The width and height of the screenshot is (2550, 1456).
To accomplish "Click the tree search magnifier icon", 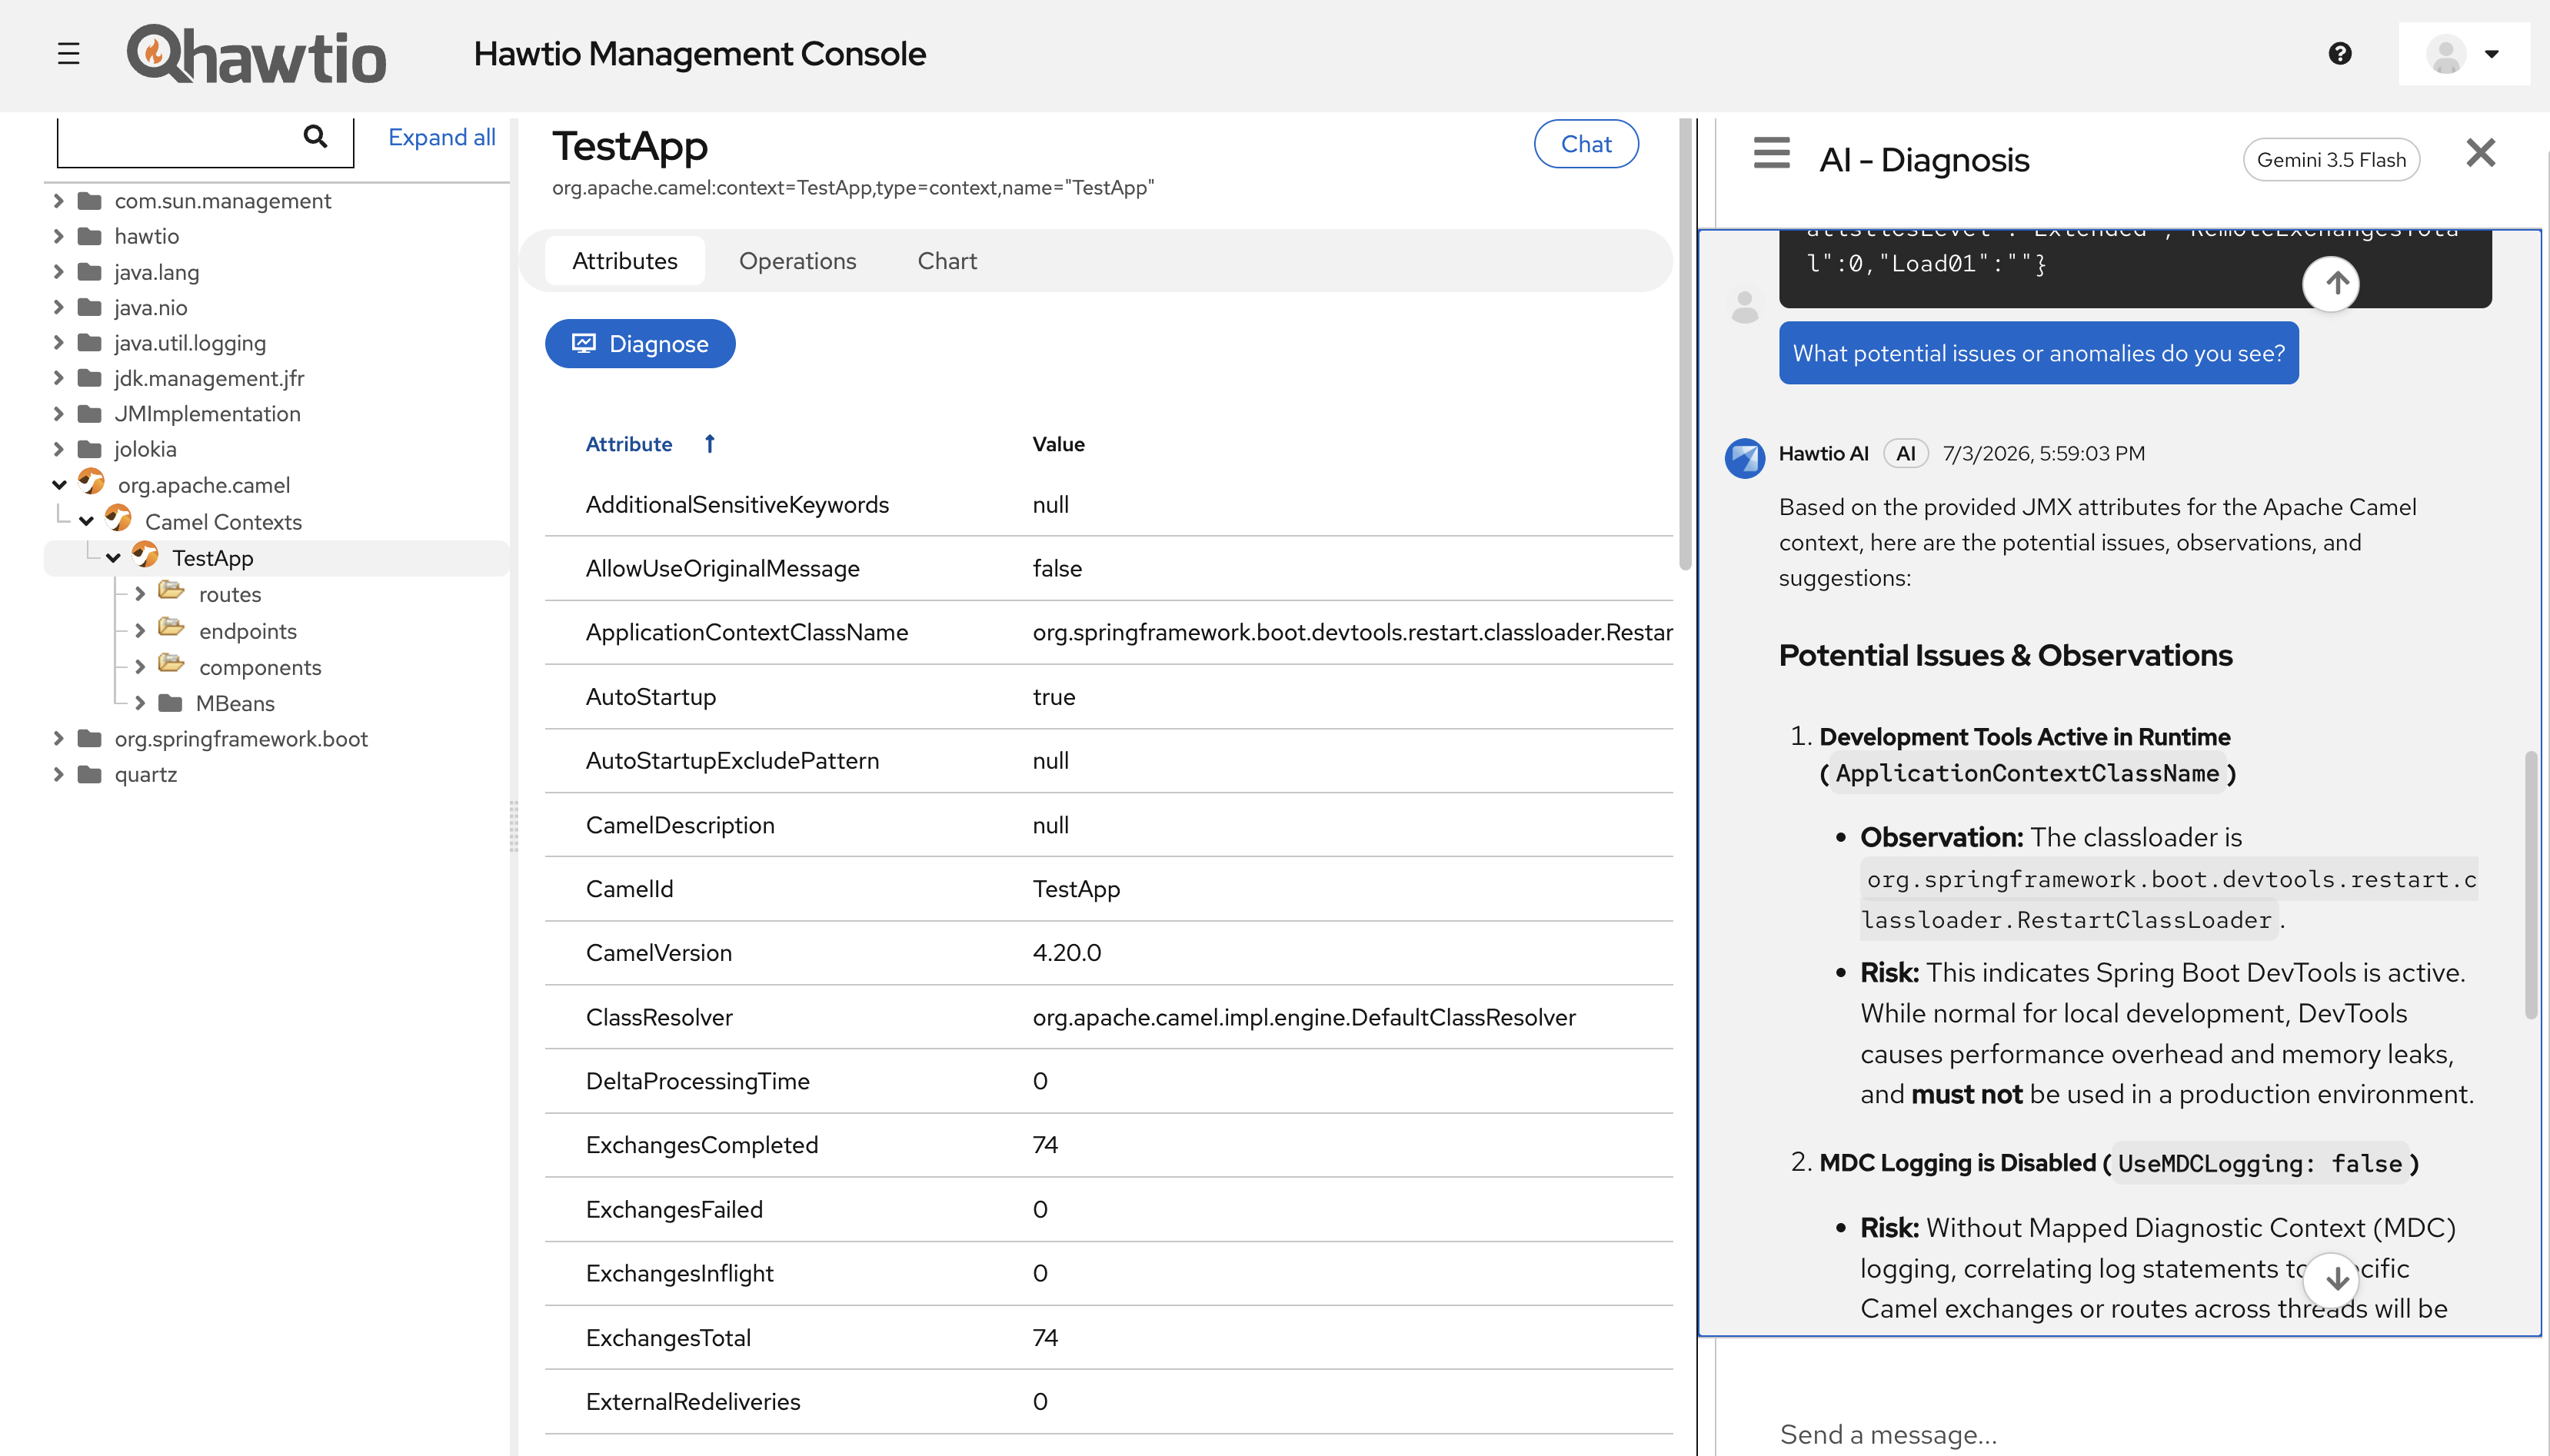I will pos(315,137).
